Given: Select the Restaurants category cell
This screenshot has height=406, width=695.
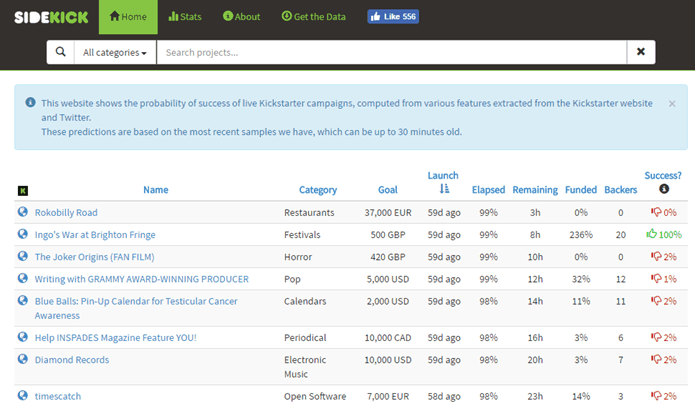Looking at the screenshot, I should click(x=309, y=213).
